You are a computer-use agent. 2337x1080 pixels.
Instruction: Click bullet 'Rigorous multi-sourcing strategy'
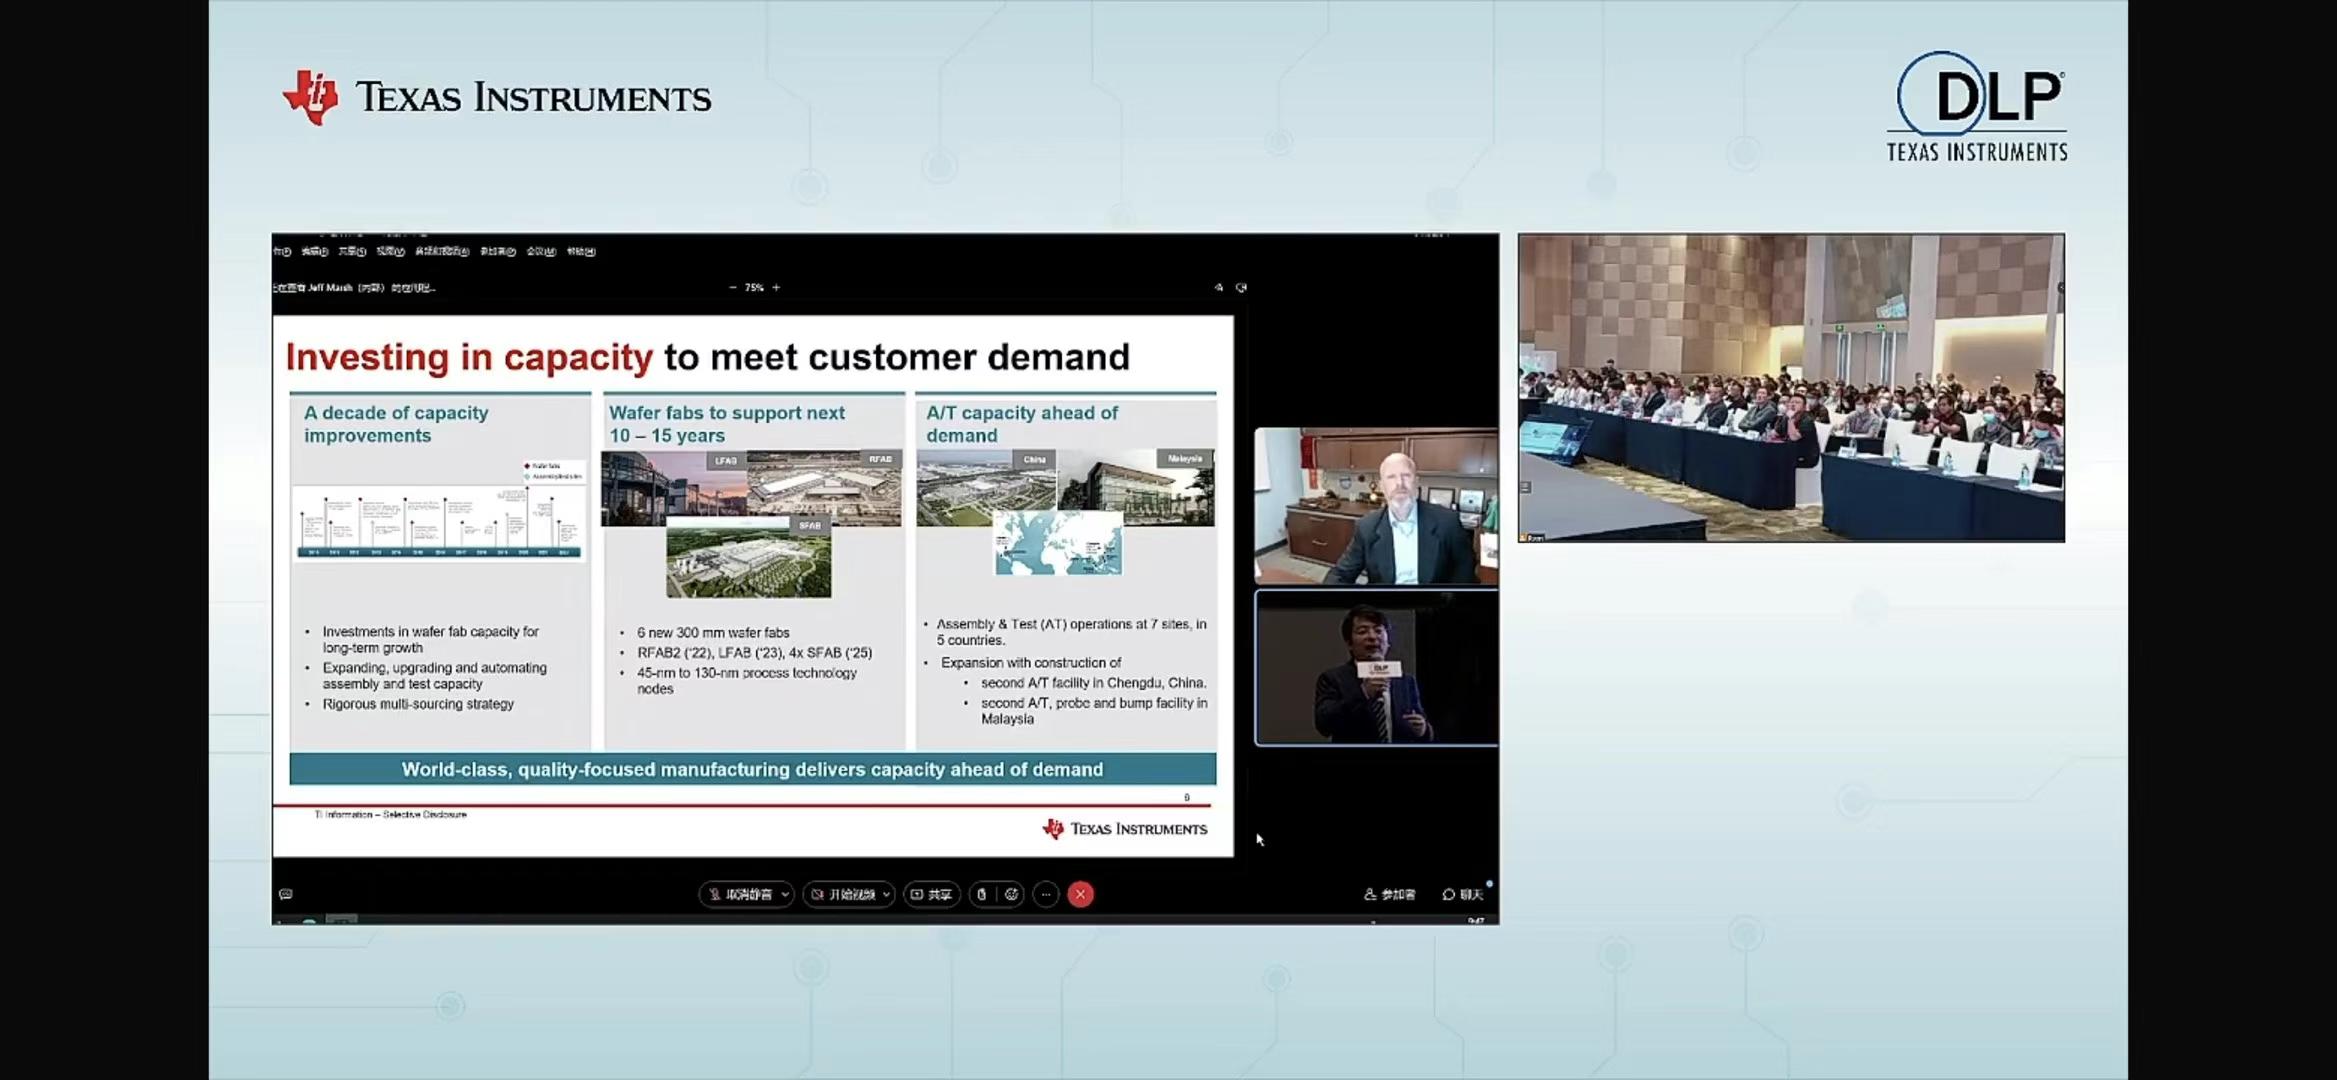pos(418,704)
